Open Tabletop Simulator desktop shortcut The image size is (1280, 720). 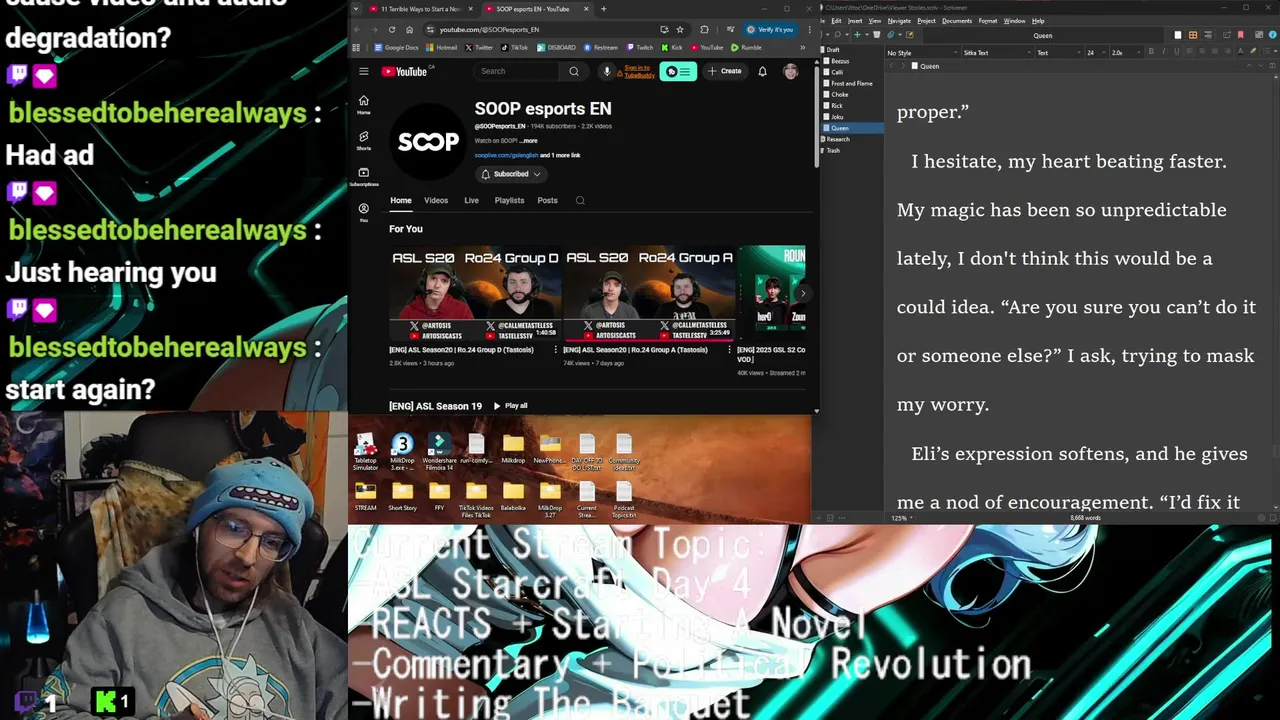(365, 453)
